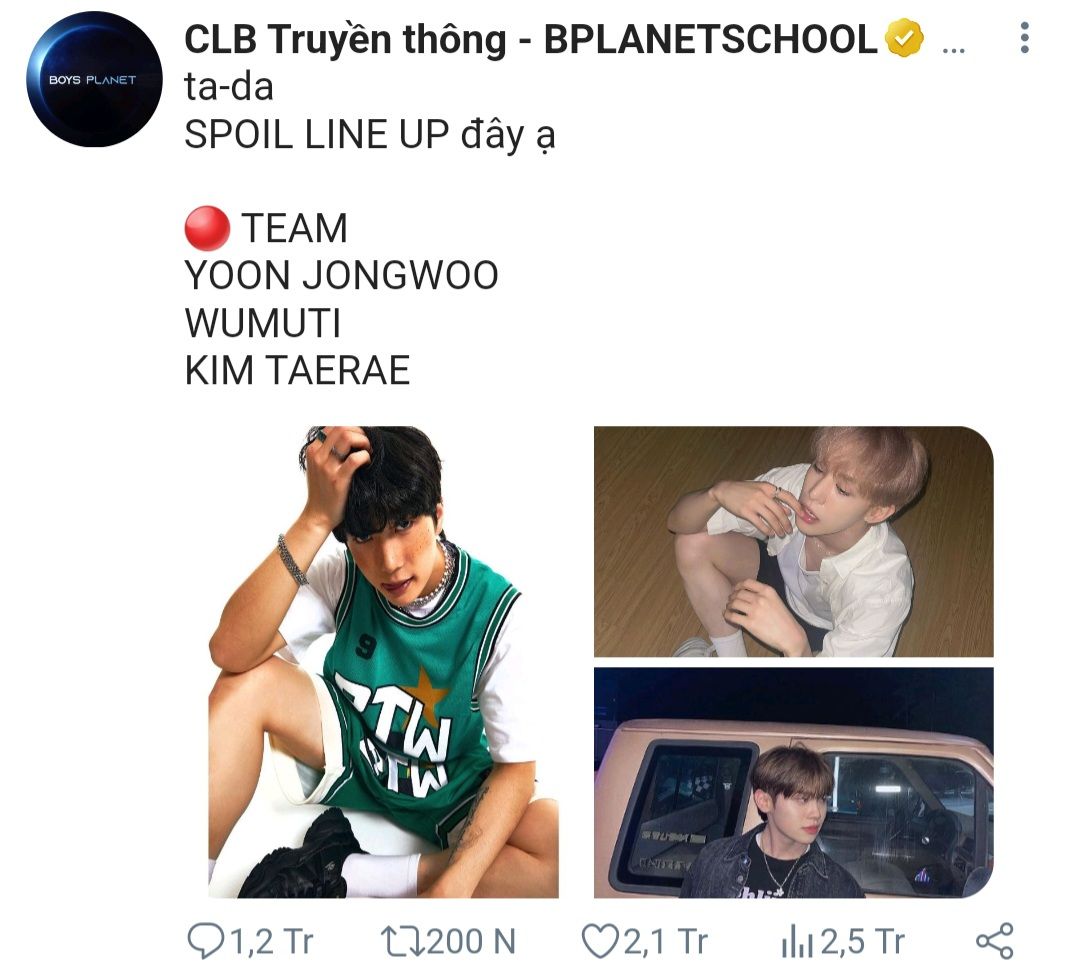The height and width of the screenshot is (968, 1080).
Task: Open view analytics bar chart icon
Action: 798,942
